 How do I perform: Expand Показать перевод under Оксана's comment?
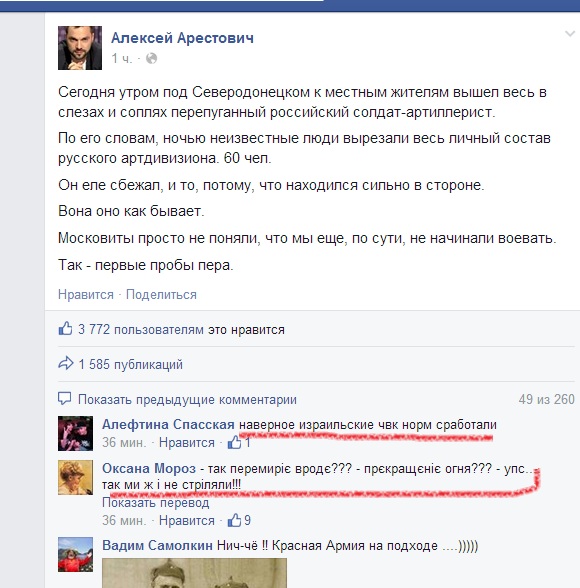click(x=156, y=502)
